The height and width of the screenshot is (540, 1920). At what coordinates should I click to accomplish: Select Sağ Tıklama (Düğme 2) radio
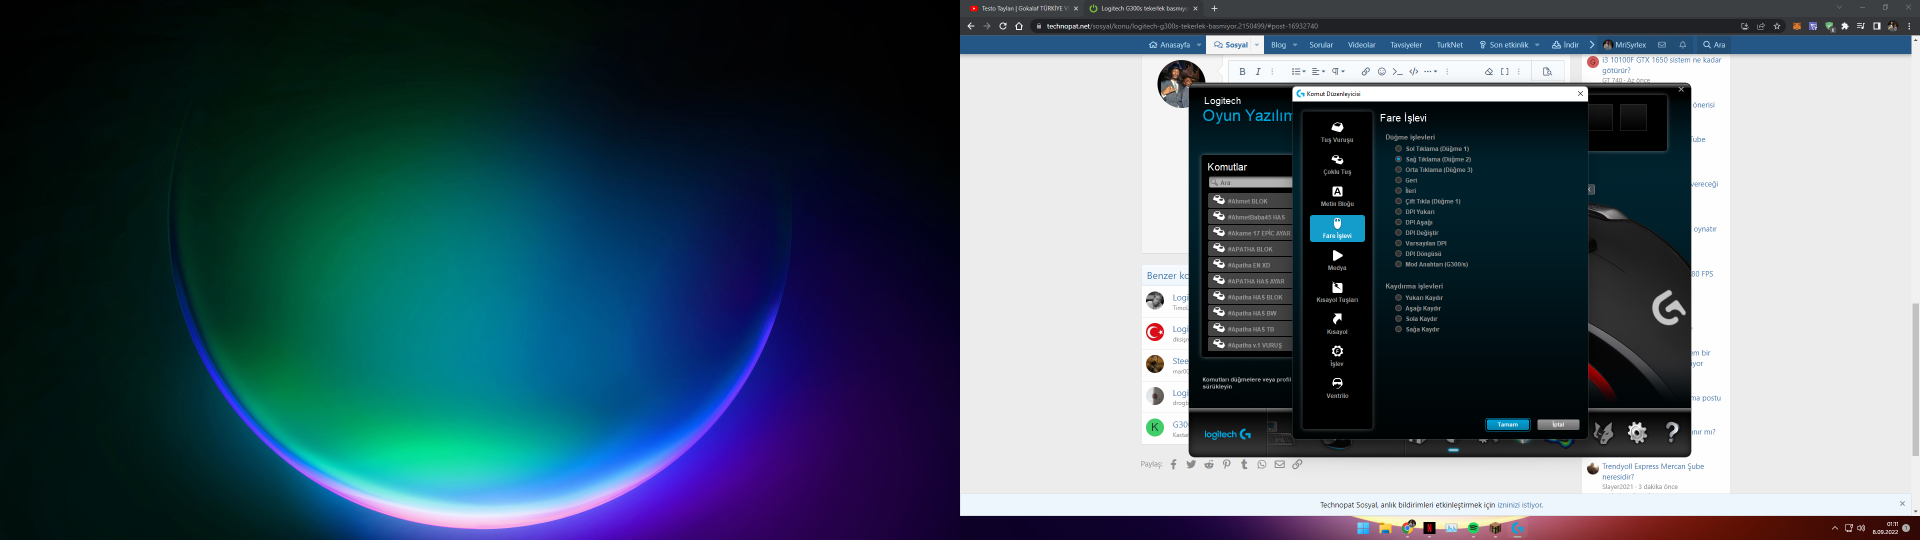(x=1398, y=159)
